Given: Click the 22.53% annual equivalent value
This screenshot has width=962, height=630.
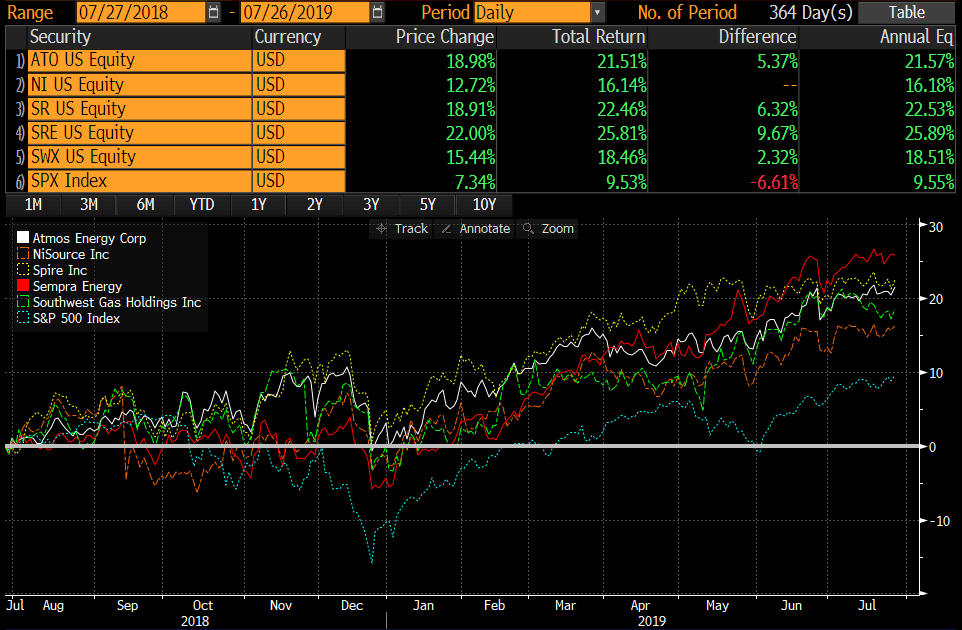Looking at the screenshot, I should (x=929, y=109).
